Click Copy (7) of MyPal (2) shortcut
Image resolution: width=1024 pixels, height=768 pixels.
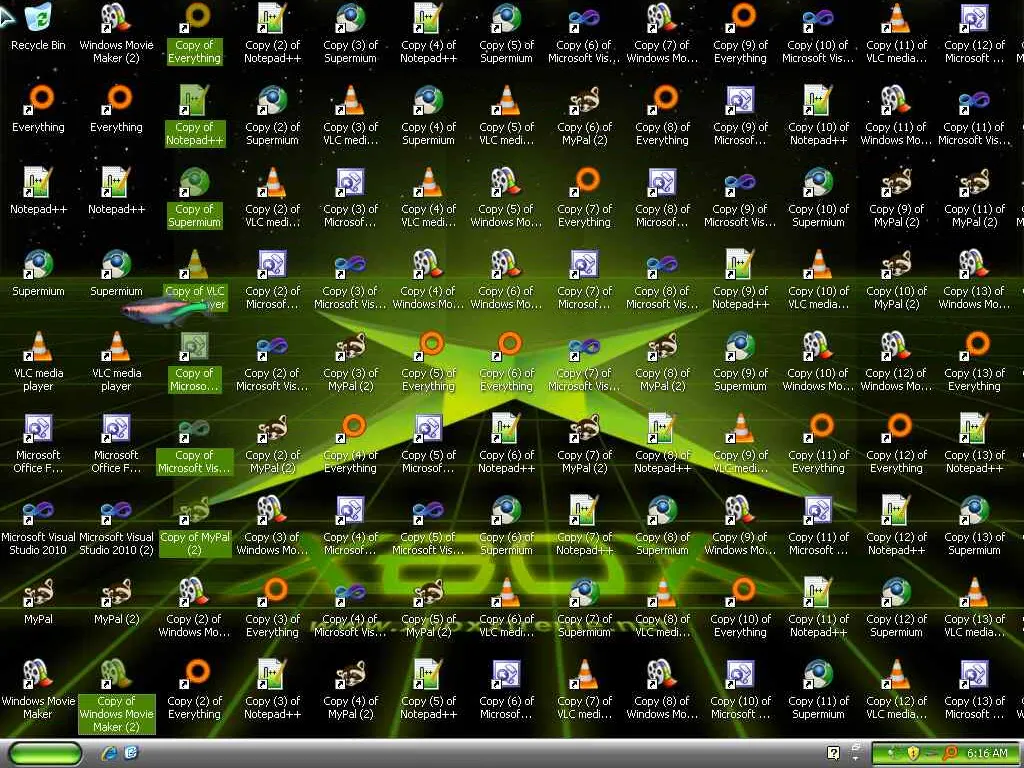point(584,443)
